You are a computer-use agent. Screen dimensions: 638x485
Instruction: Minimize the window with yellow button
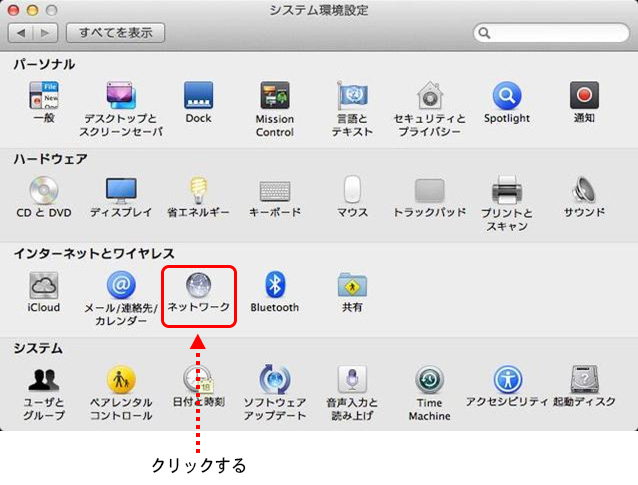[x=33, y=10]
